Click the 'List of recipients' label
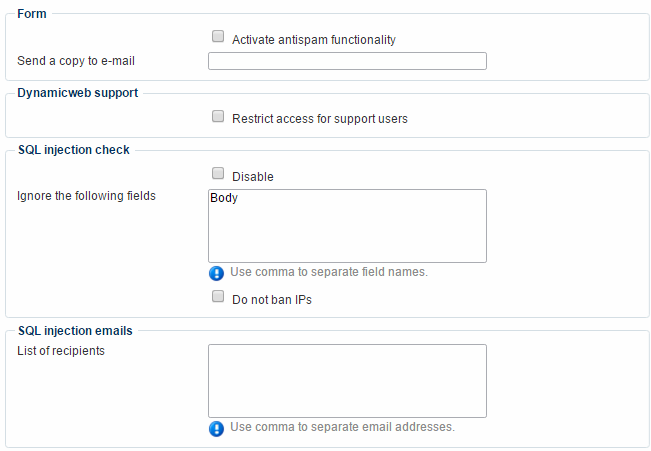651x451 pixels. click(61, 351)
